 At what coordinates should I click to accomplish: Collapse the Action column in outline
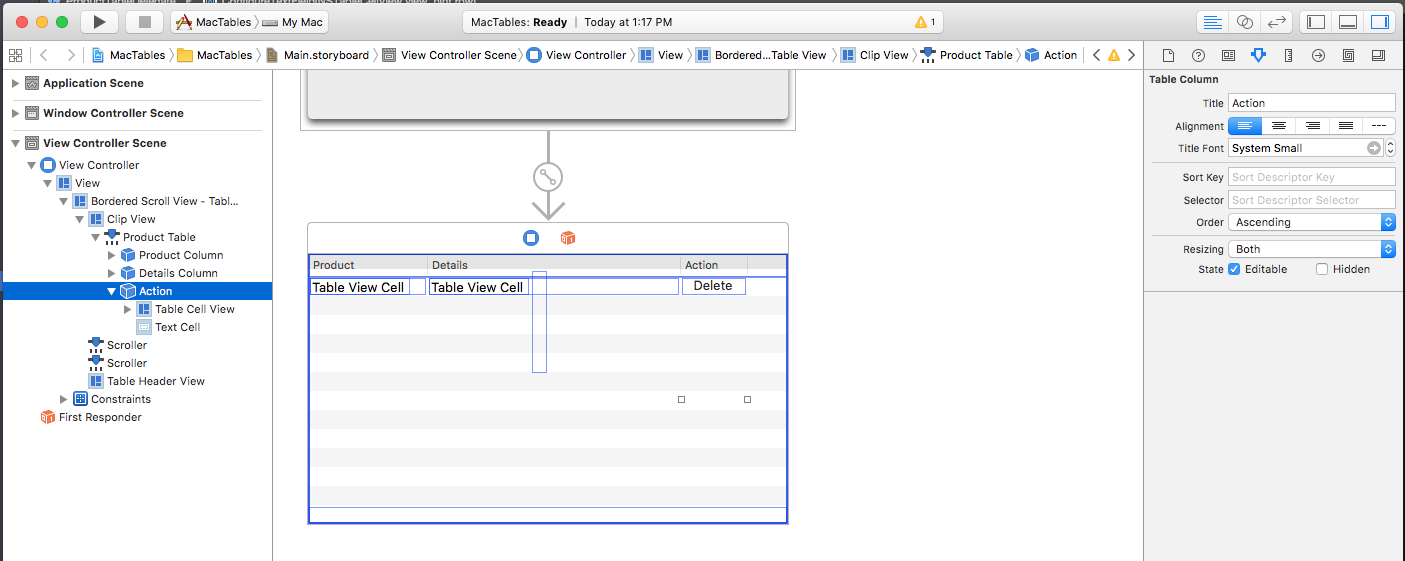[x=111, y=291]
